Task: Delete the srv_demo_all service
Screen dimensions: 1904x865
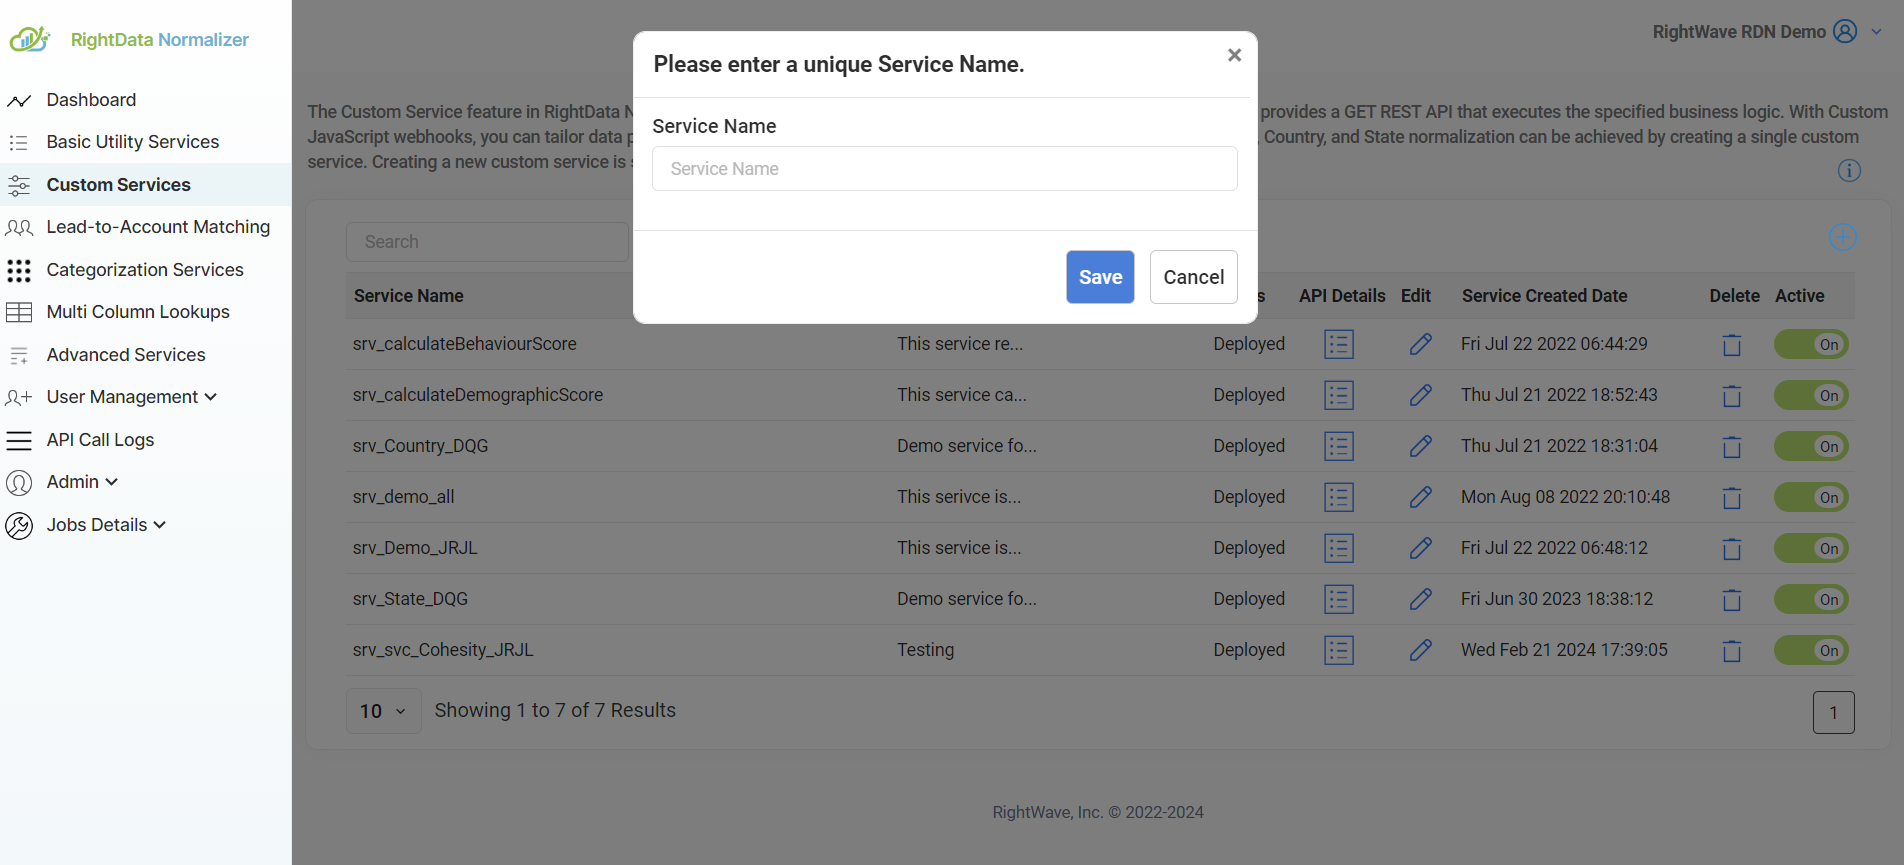Action: point(1731,498)
